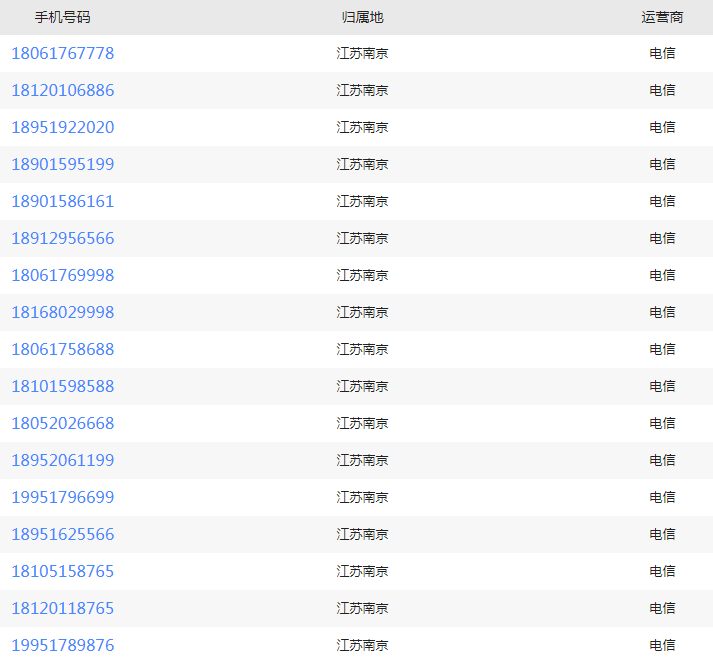This screenshot has height=660, width=713.
Task: Select 电信 in the 18061769998 row
Action: tap(662, 276)
